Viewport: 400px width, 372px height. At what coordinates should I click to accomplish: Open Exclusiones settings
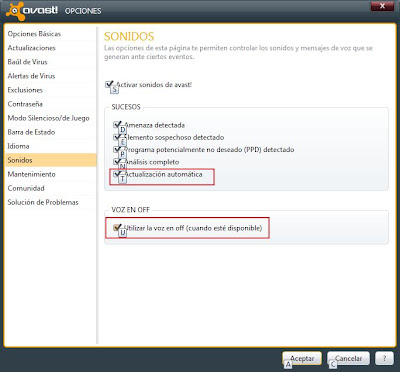click(x=25, y=90)
